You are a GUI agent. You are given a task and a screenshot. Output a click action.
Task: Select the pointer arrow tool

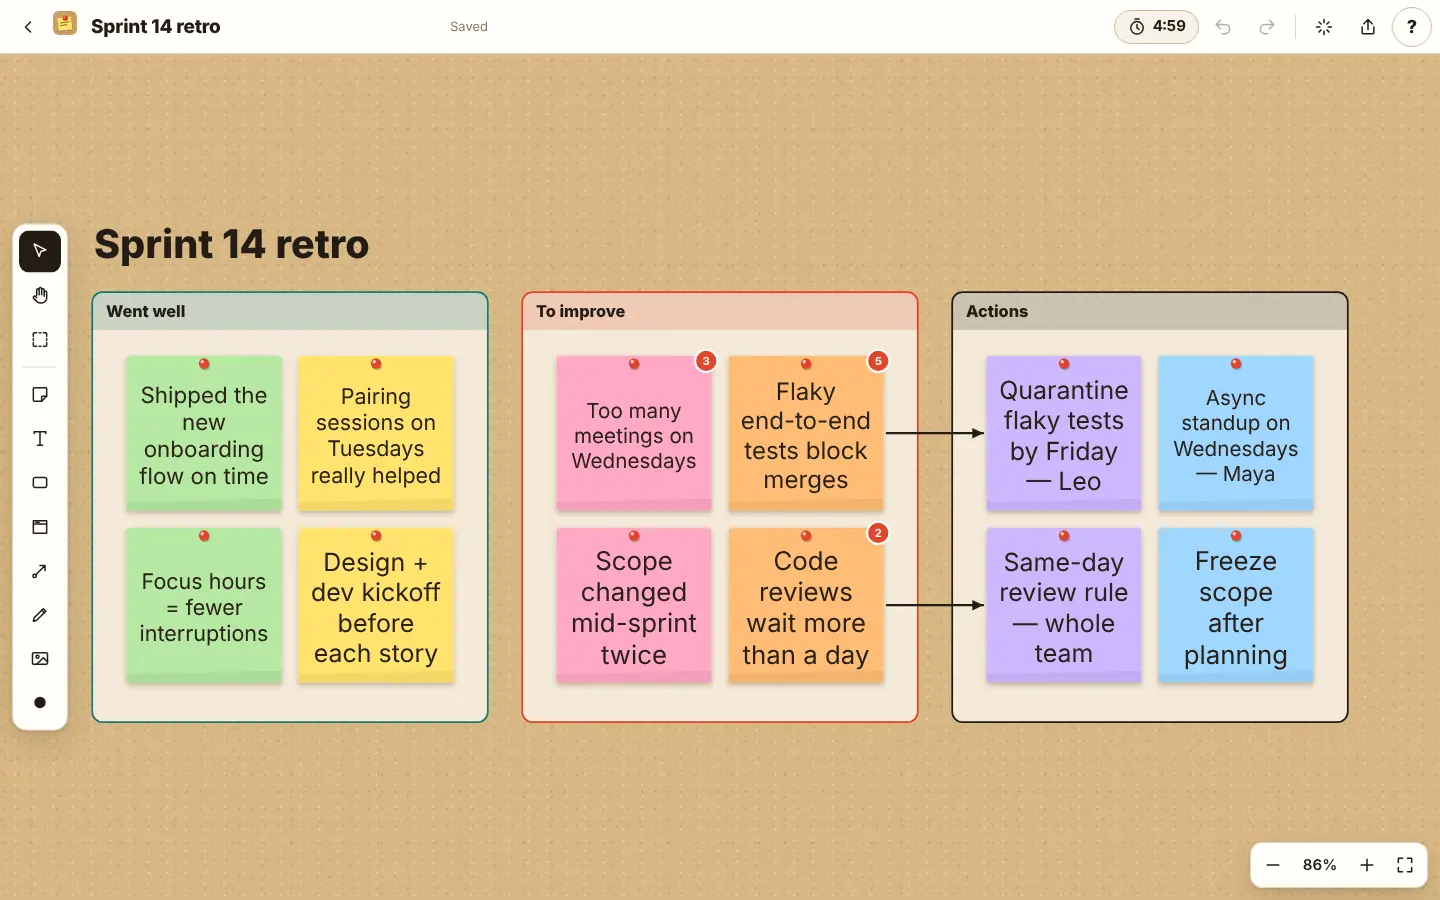click(40, 251)
